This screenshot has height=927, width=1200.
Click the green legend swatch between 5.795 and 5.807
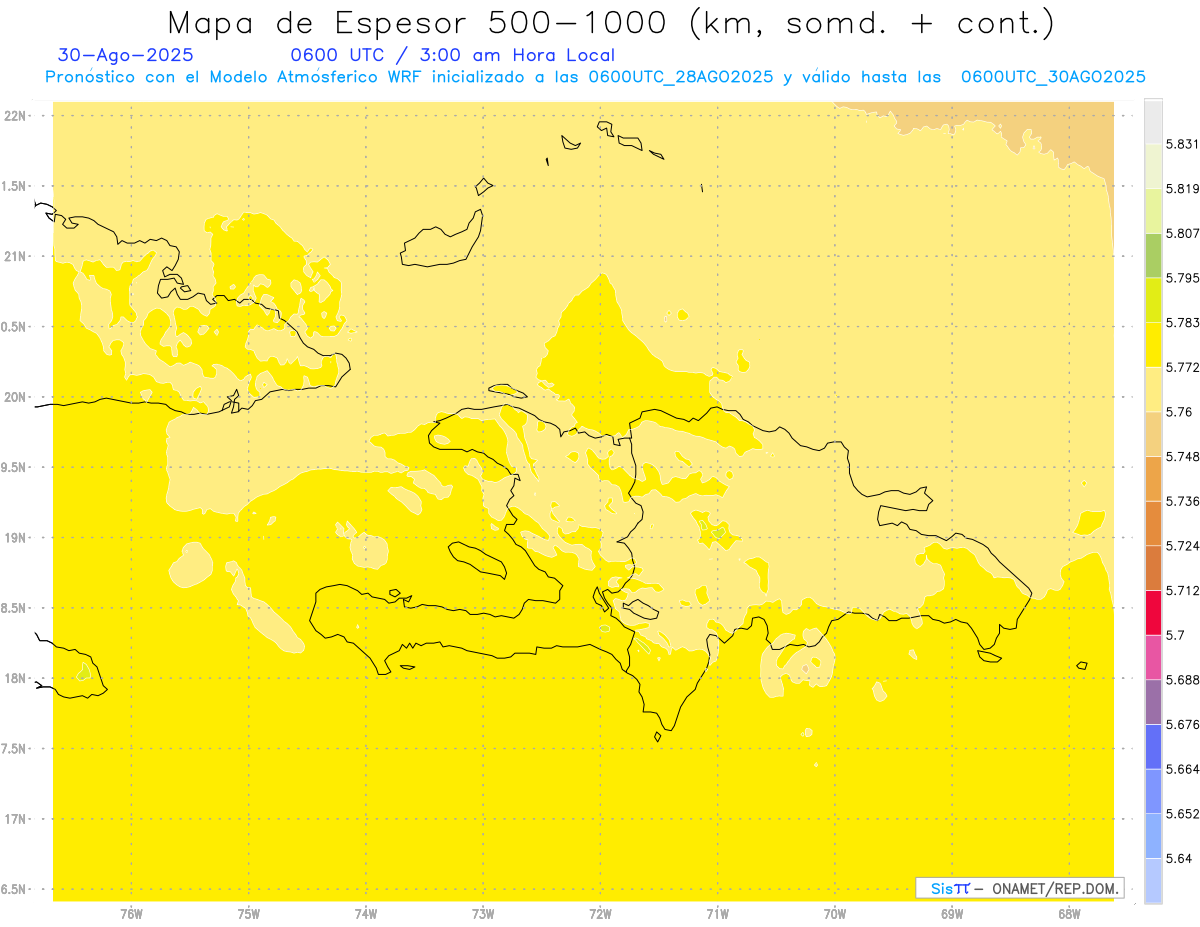1153,255
